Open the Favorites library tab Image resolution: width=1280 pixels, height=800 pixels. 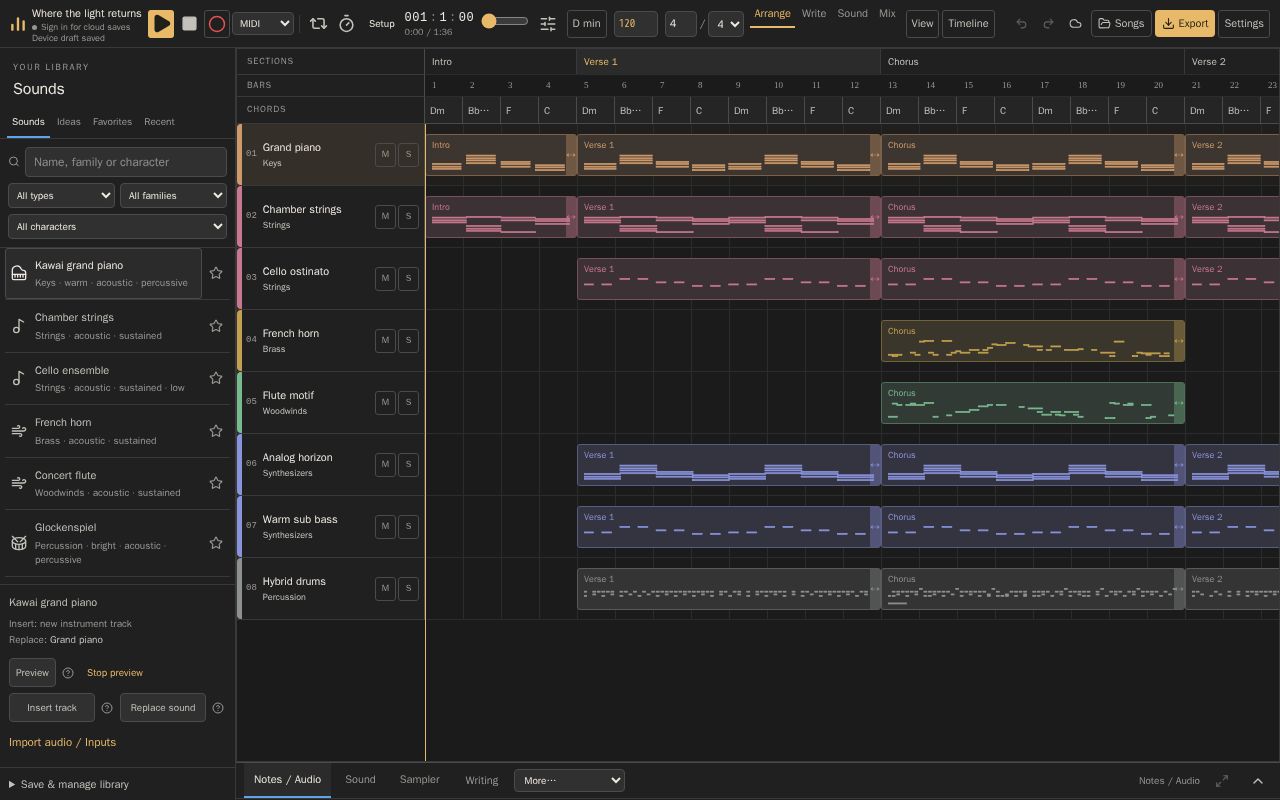coord(112,122)
